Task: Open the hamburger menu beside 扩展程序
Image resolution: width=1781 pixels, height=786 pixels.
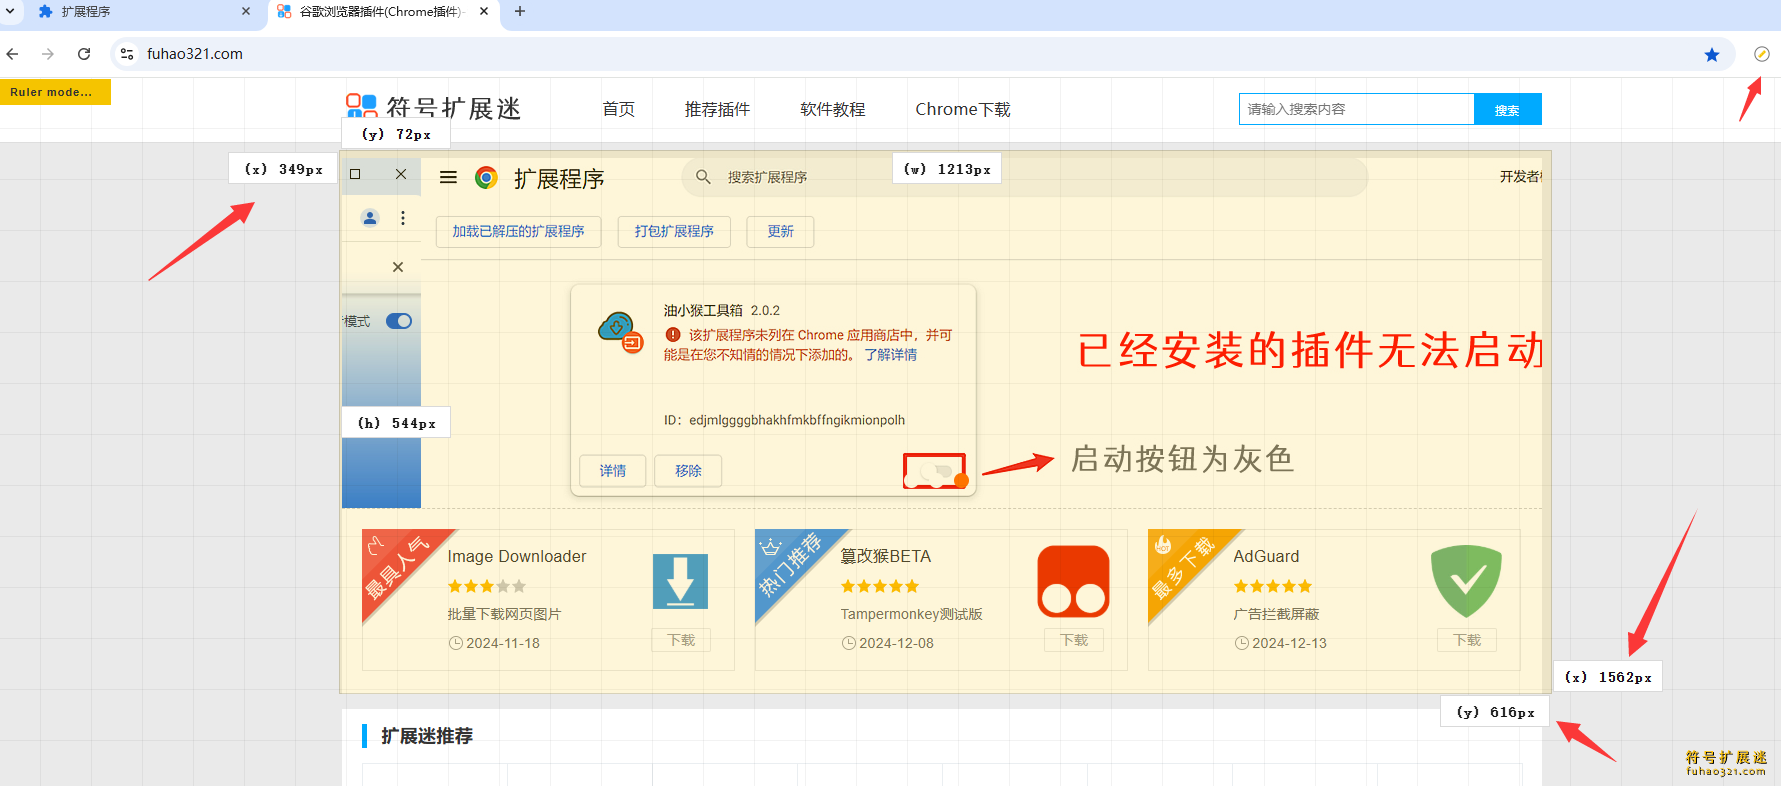Action: click(448, 177)
